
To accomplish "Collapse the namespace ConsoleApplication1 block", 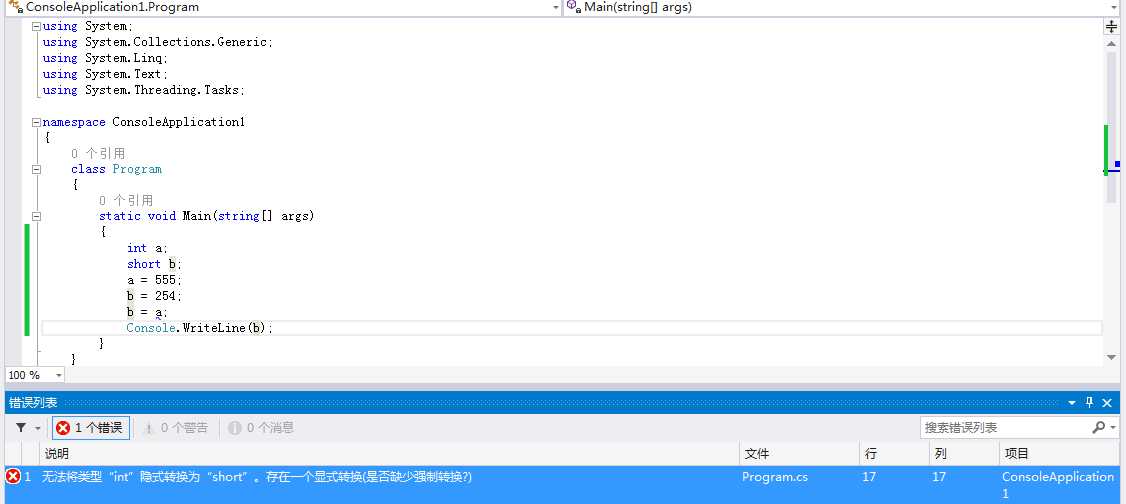I will tap(36, 122).
